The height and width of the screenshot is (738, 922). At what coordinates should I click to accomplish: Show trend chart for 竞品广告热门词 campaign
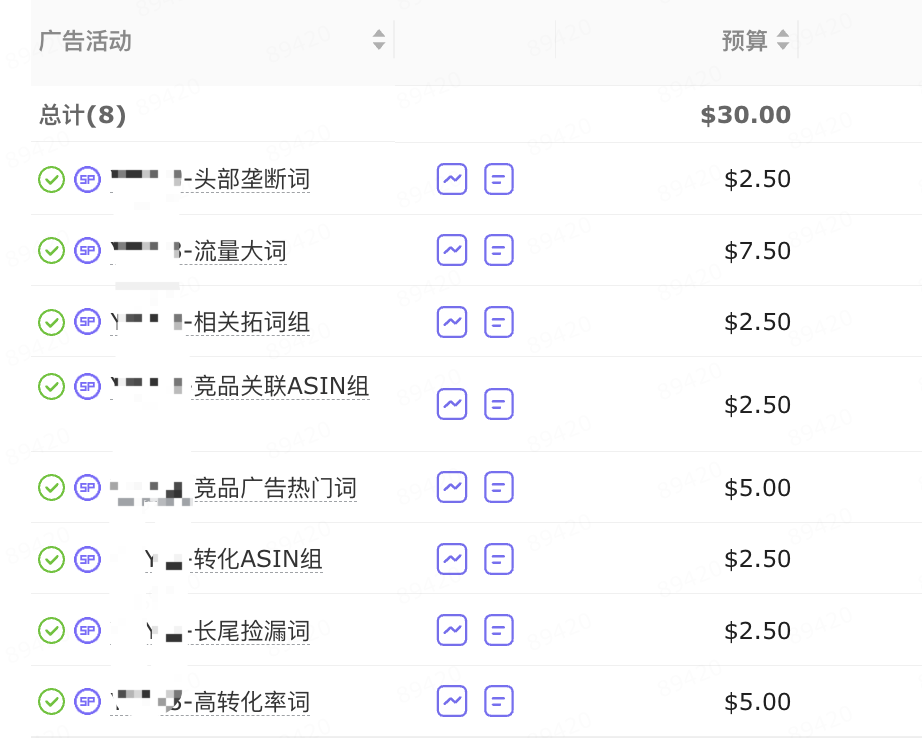point(452,487)
